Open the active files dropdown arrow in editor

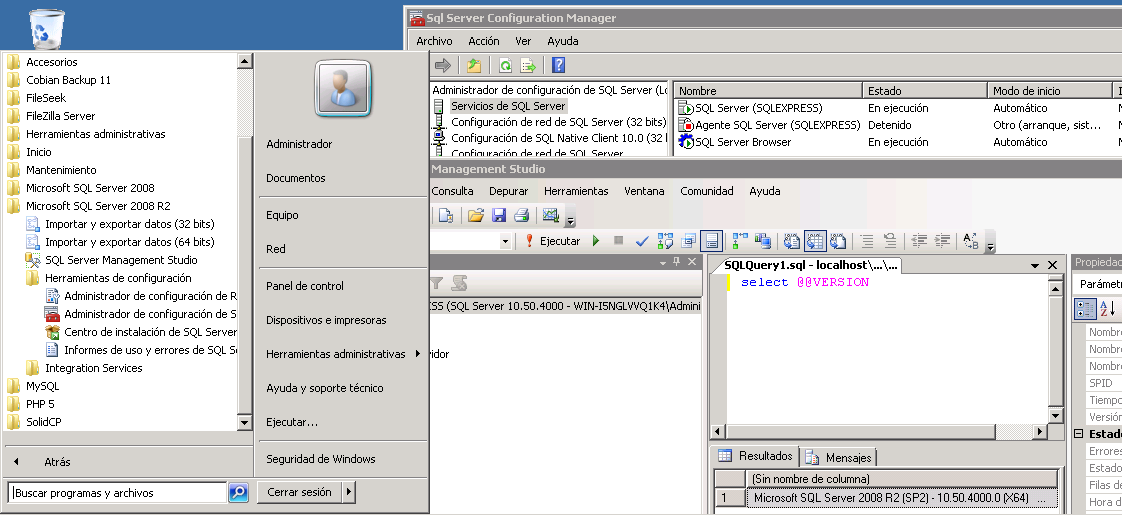coord(1035,265)
